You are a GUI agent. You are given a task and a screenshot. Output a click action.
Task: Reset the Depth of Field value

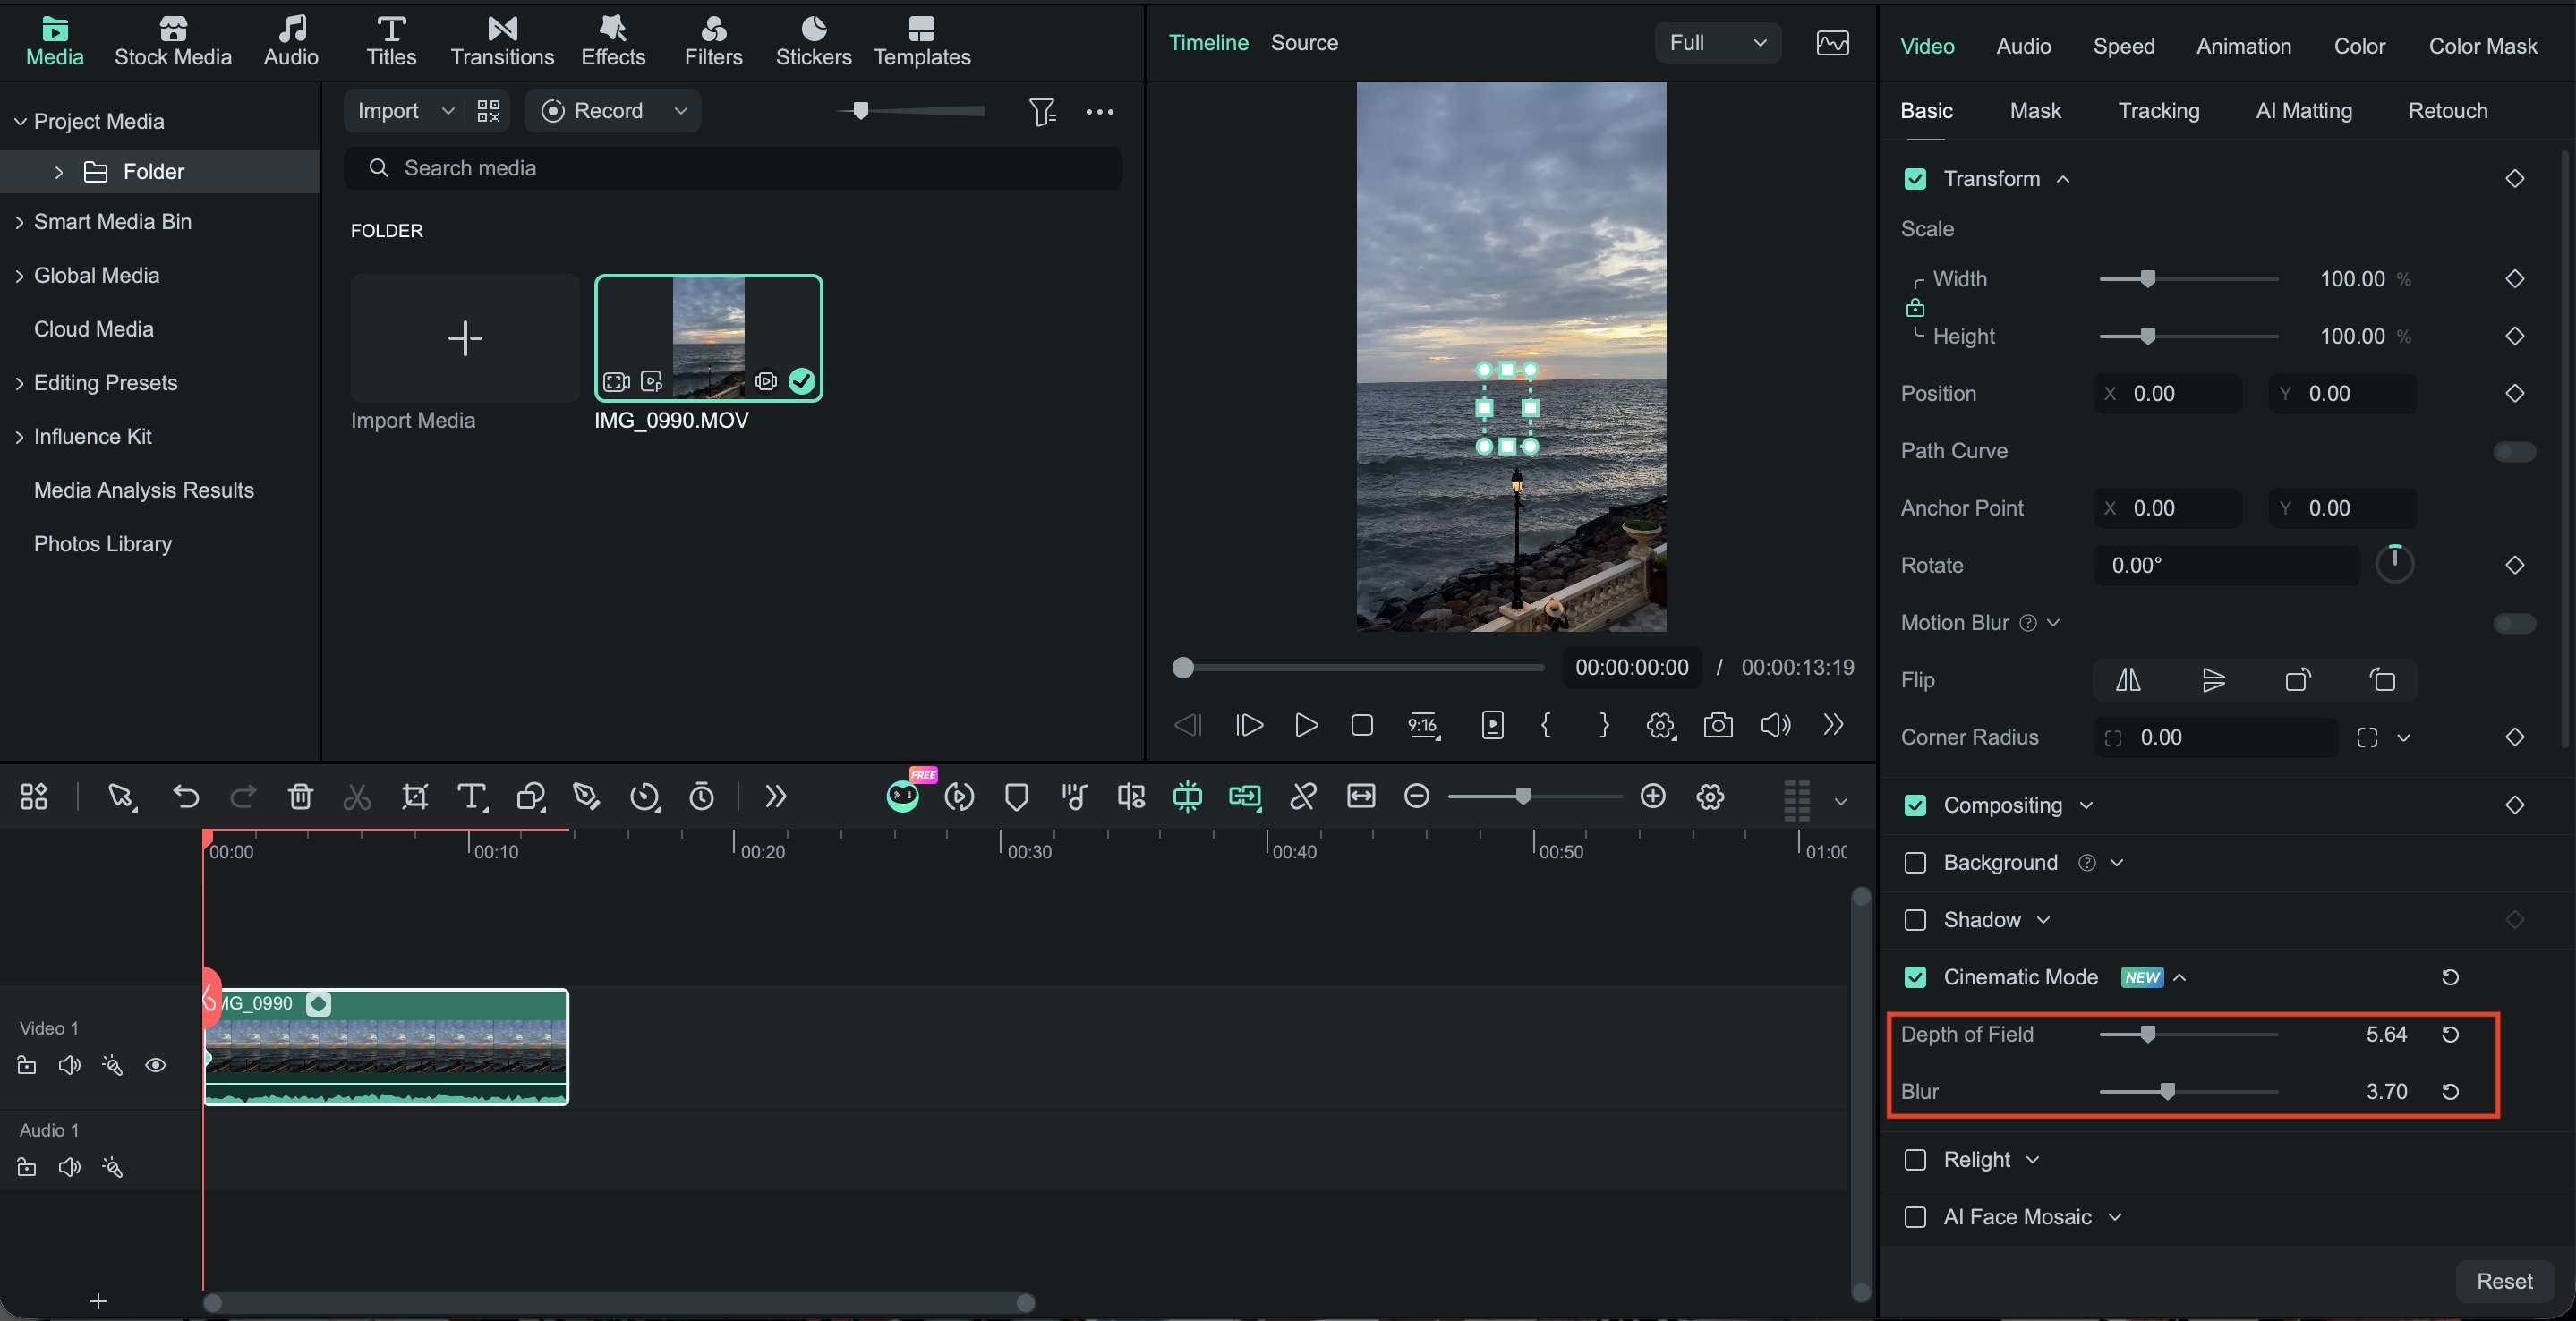pyautogui.click(x=2450, y=1034)
